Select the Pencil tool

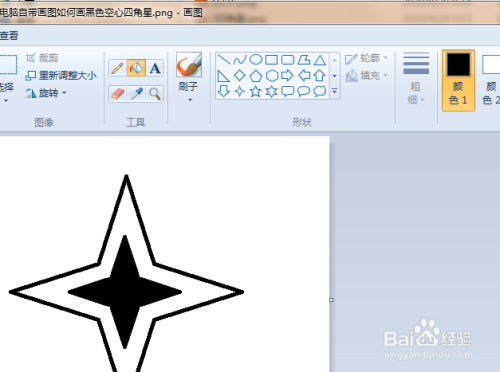[x=117, y=68]
